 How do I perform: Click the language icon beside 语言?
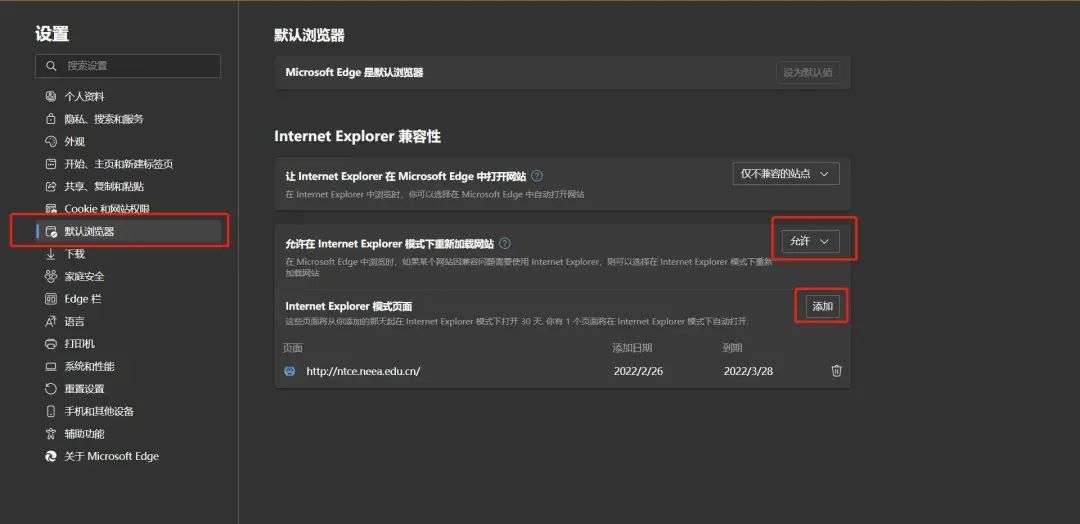pos(50,322)
